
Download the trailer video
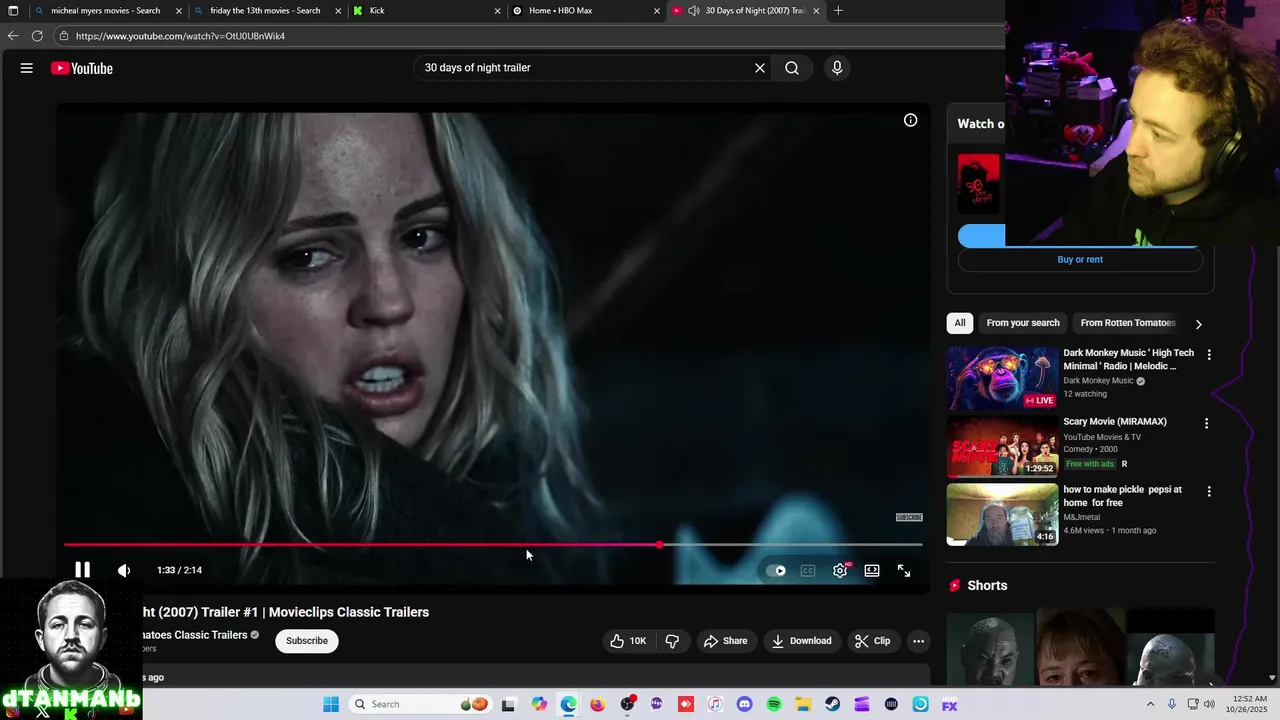(802, 641)
